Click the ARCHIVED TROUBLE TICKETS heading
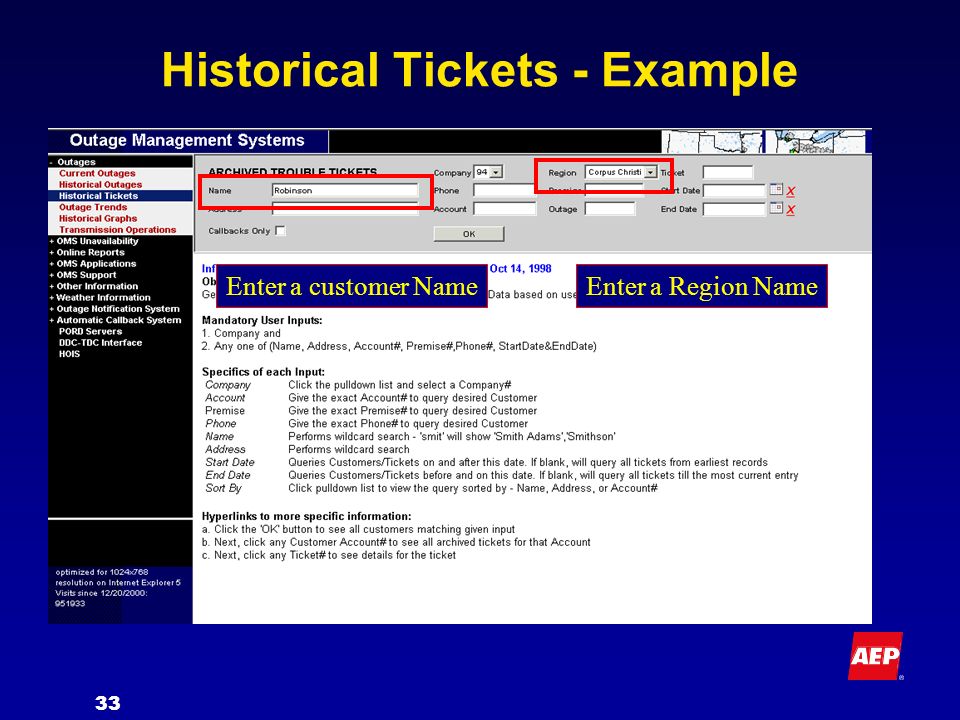 tap(293, 172)
